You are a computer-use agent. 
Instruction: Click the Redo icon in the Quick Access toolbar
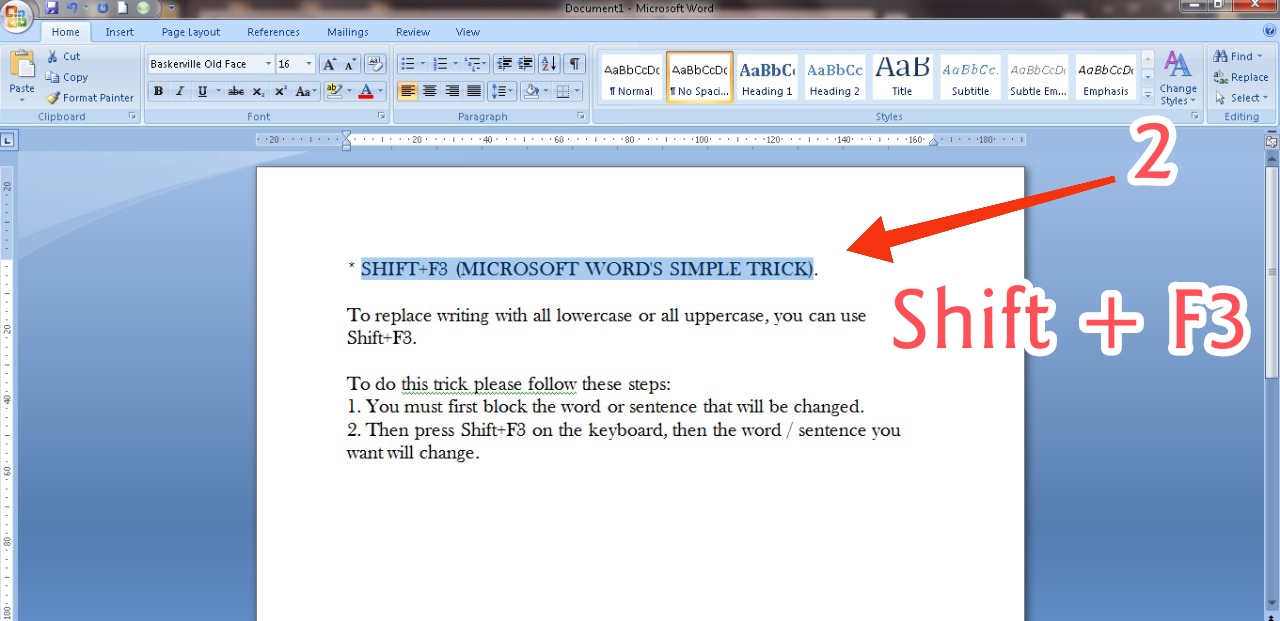point(102,8)
